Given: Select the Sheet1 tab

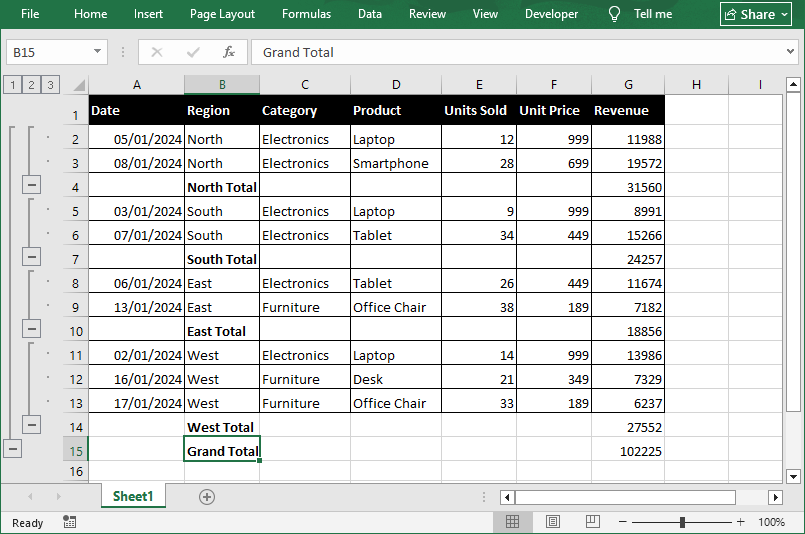Looking at the screenshot, I should 133,496.
